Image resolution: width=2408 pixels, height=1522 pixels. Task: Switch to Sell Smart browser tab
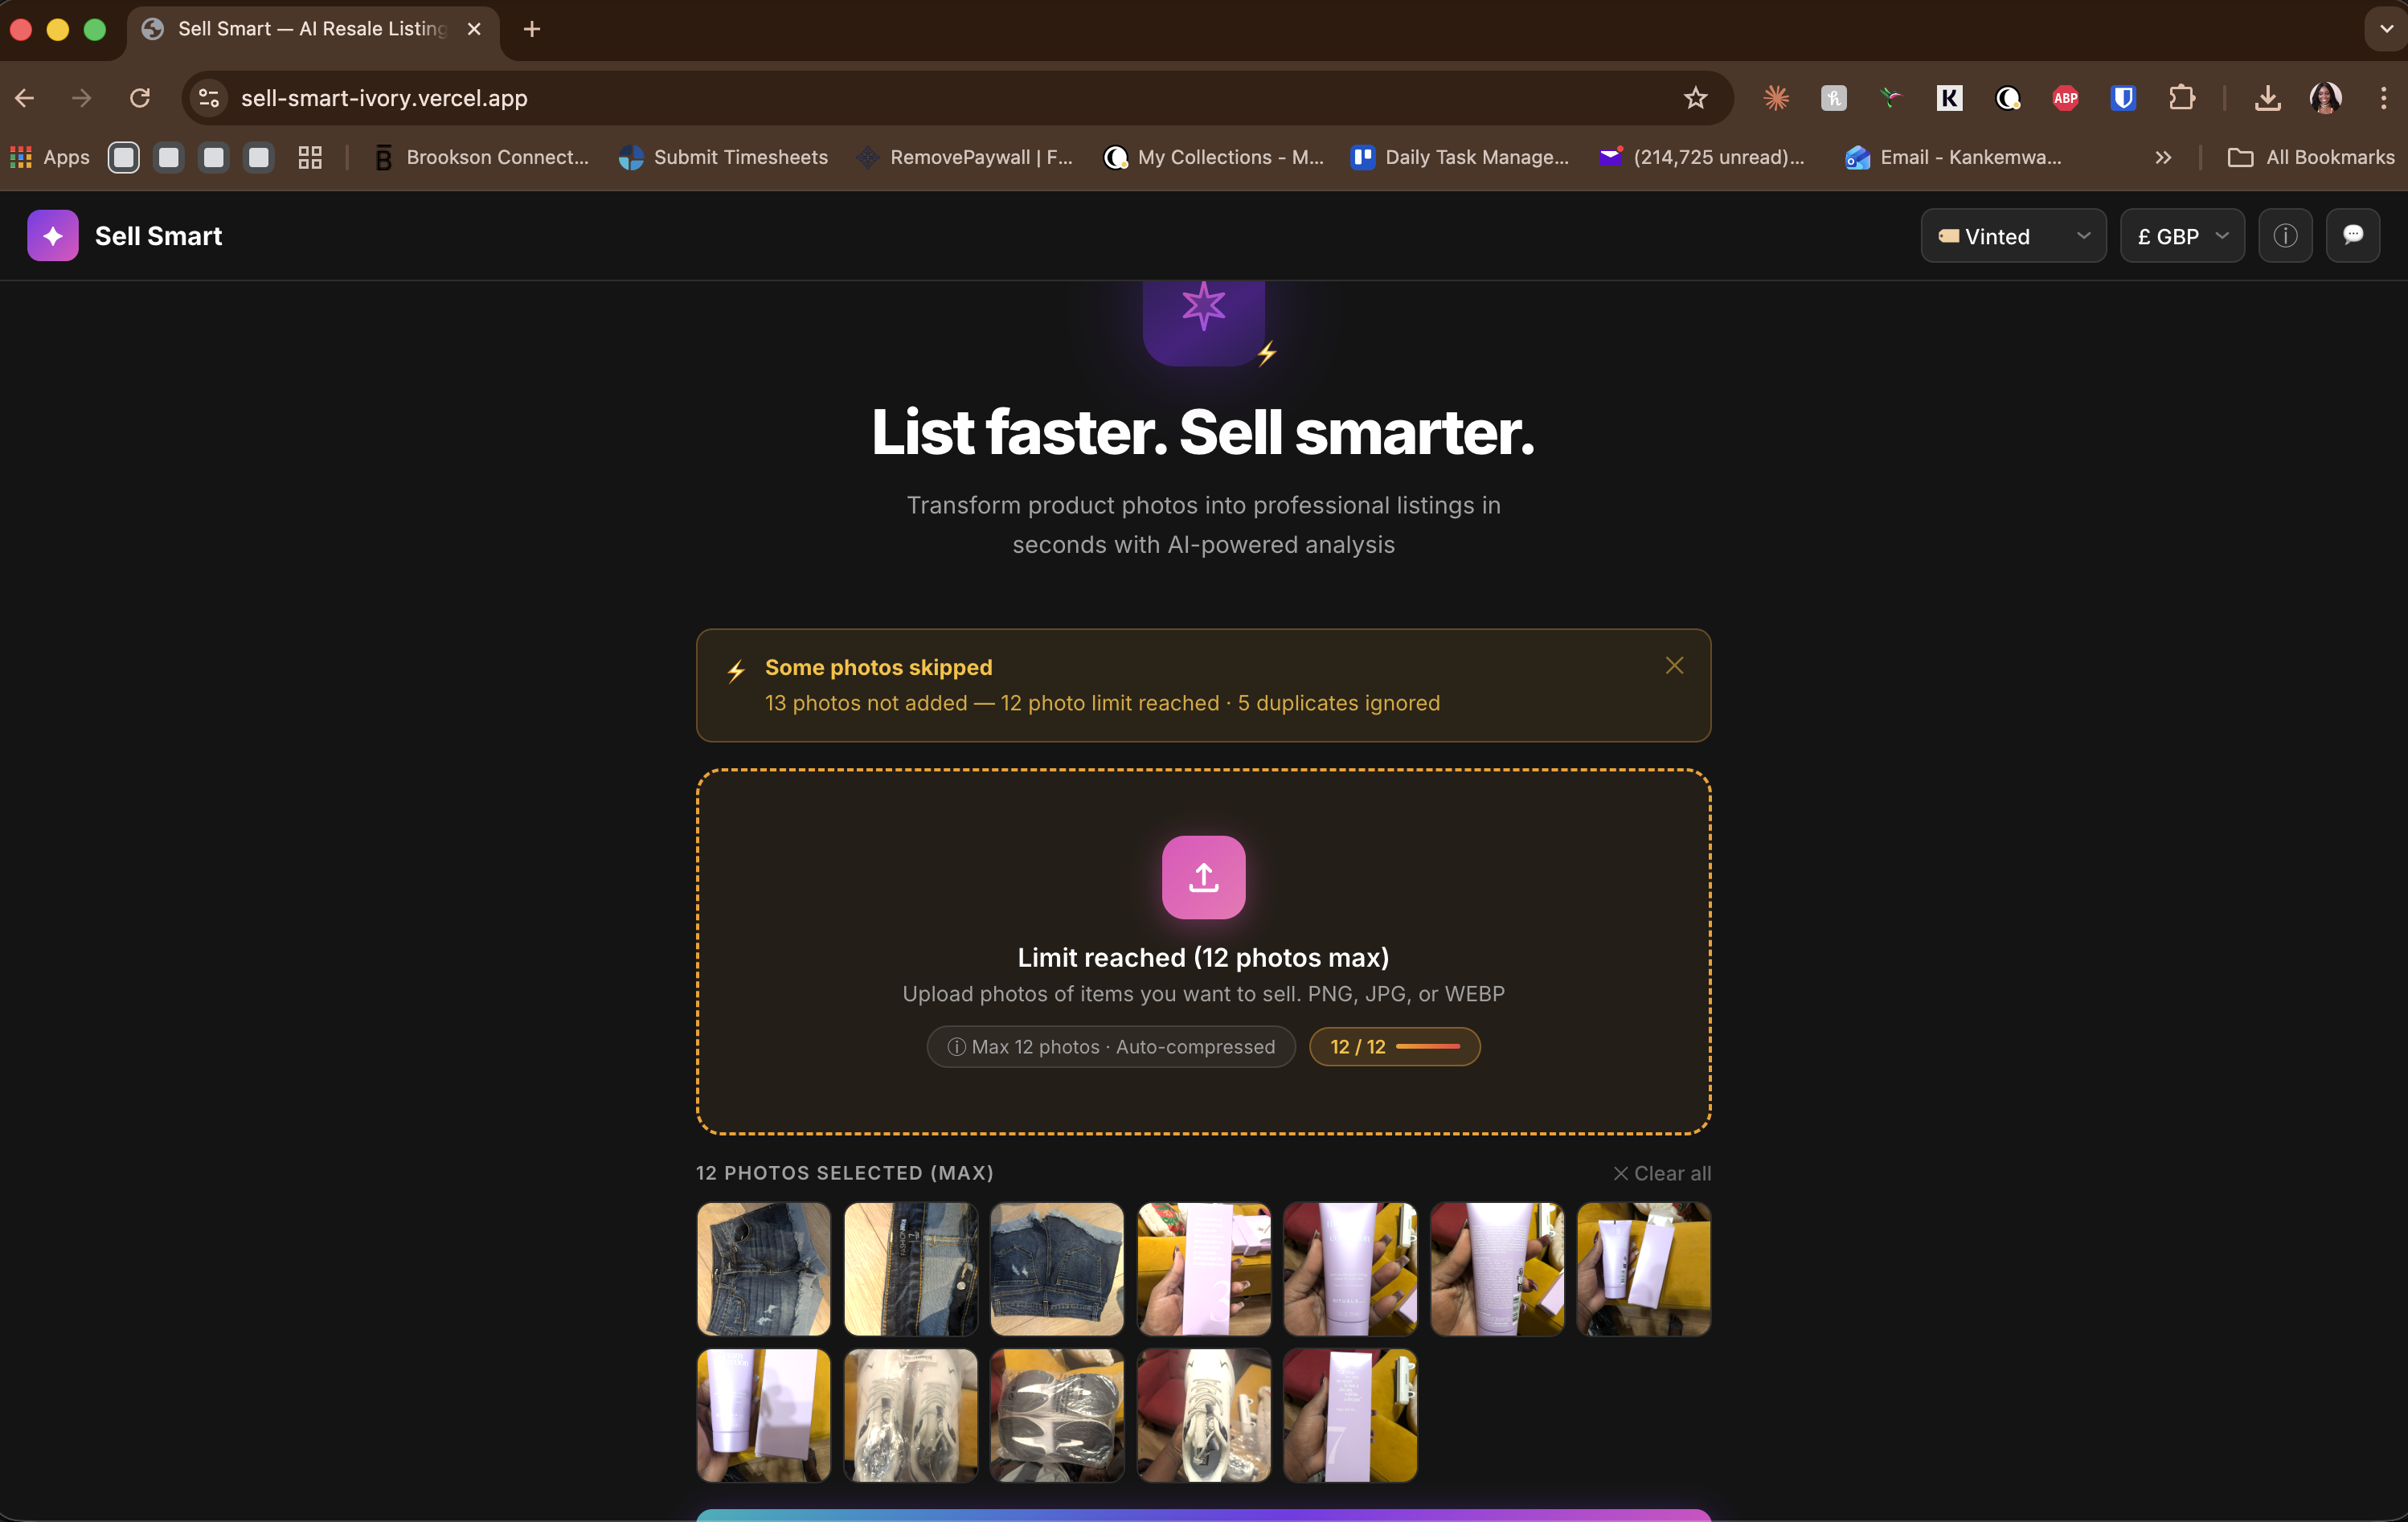tap(310, 29)
